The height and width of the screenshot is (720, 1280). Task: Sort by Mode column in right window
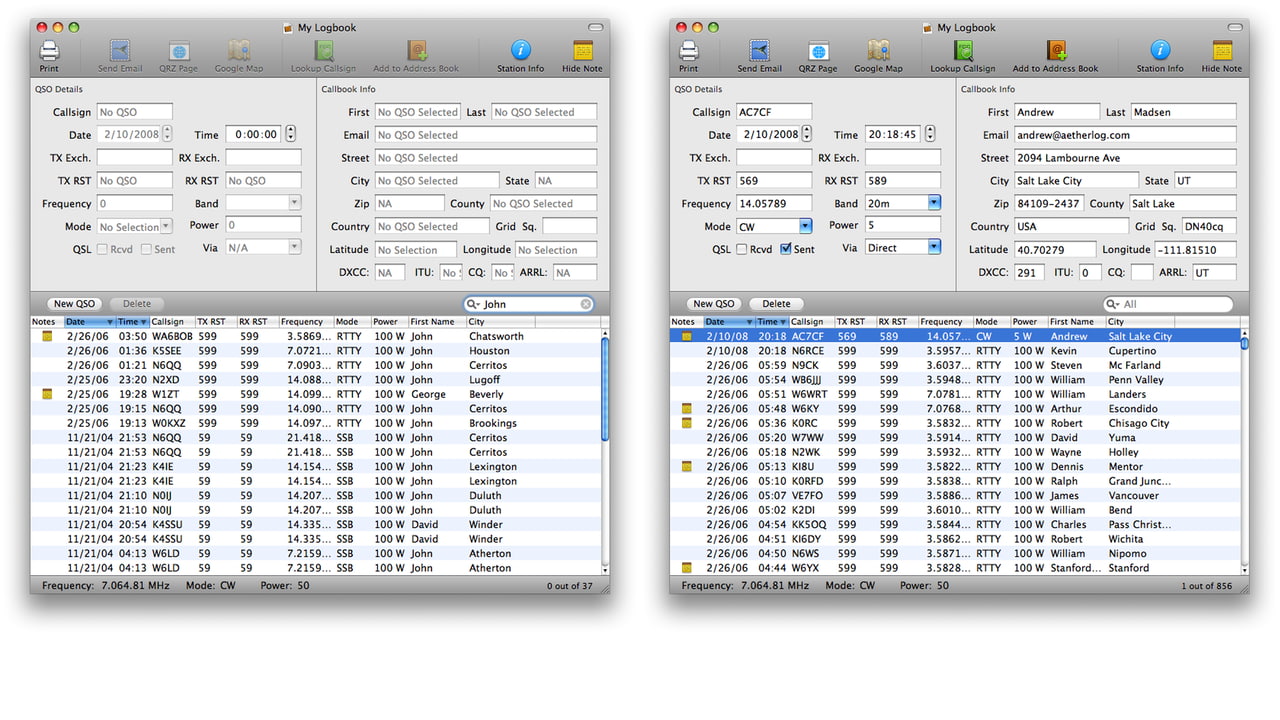(x=990, y=322)
